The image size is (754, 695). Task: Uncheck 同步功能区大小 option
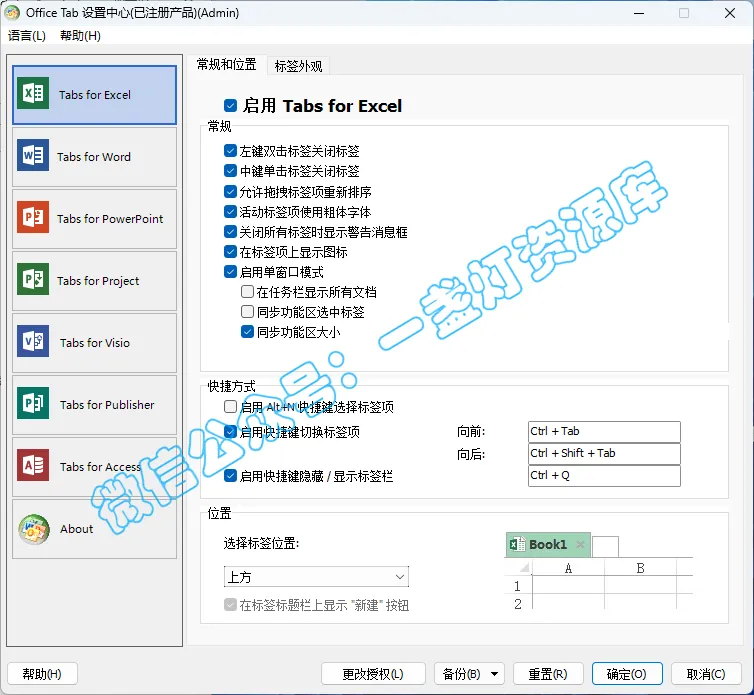coord(247,332)
